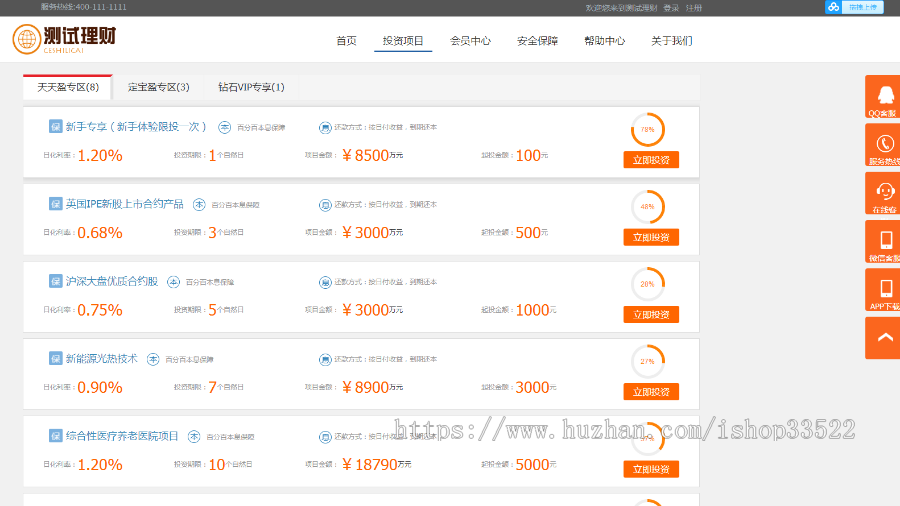Click the upload button beside cloud icon
The width and height of the screenshot is (900, 506).
pyautogui.click(x=863, y=7)
